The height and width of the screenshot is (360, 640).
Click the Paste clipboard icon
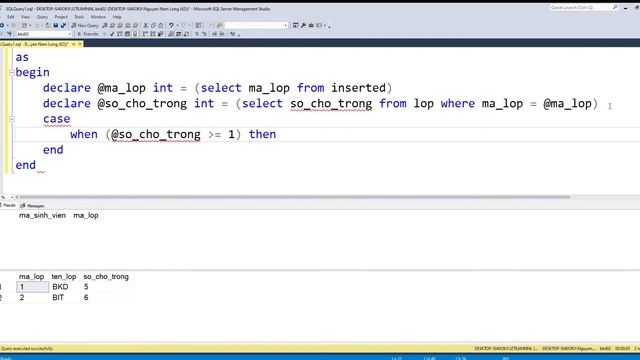(161, 25)
